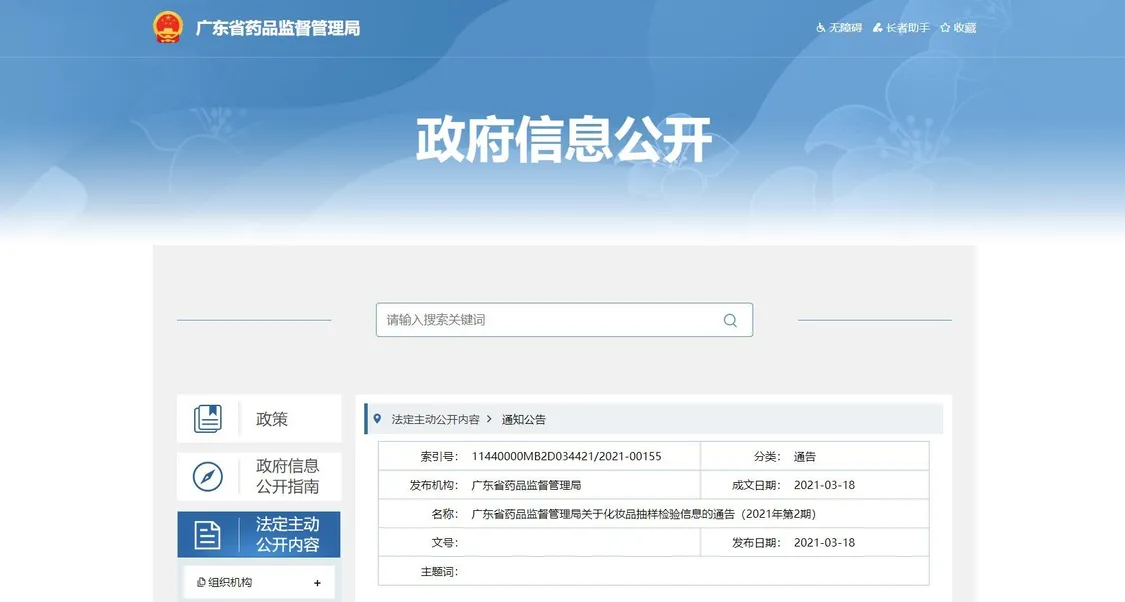1125x602 pixels.
Task: Select 法定主动公开内容 label in the sidebar
Action: click(x=288, y=535)
